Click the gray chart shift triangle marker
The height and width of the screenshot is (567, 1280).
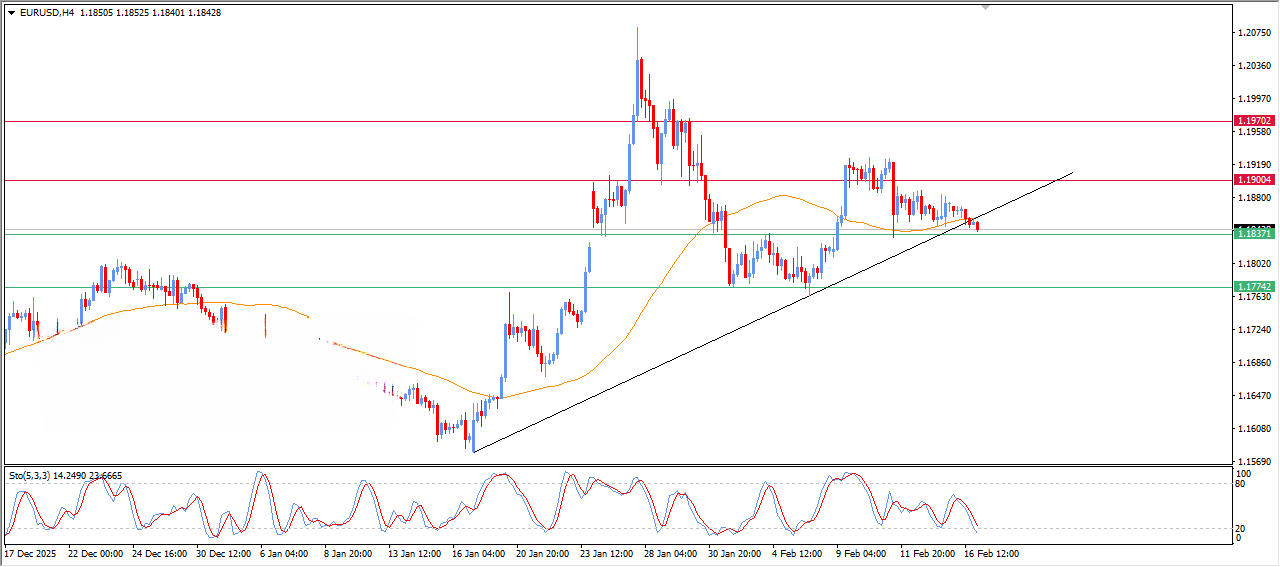coord(986,8)
